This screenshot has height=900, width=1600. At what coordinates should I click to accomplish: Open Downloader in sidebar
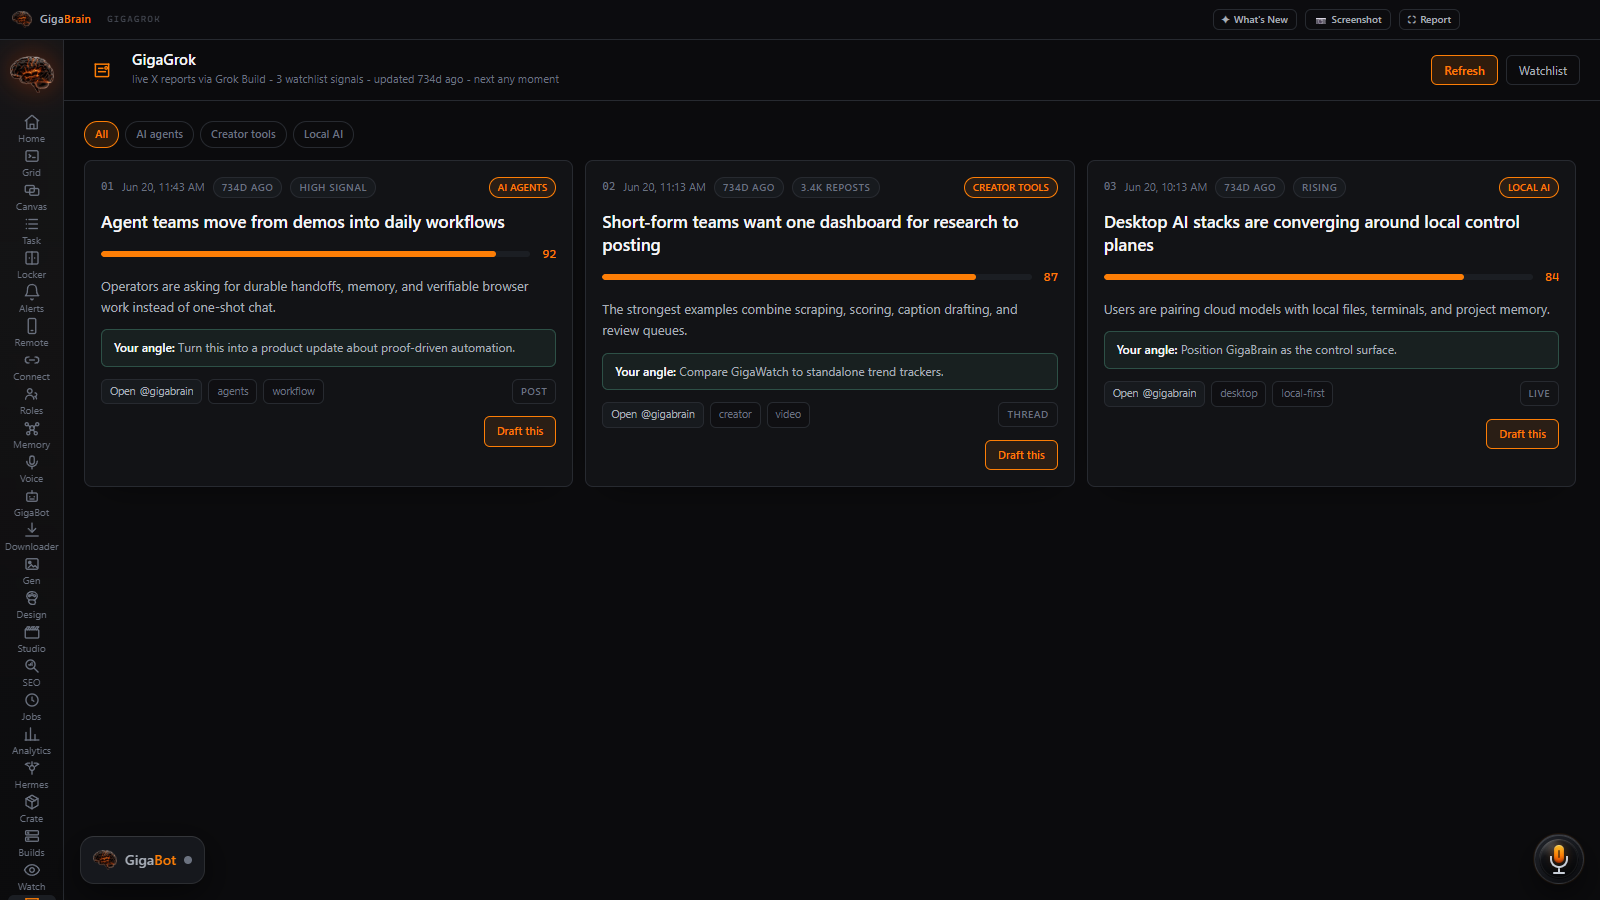click(31, 536)
